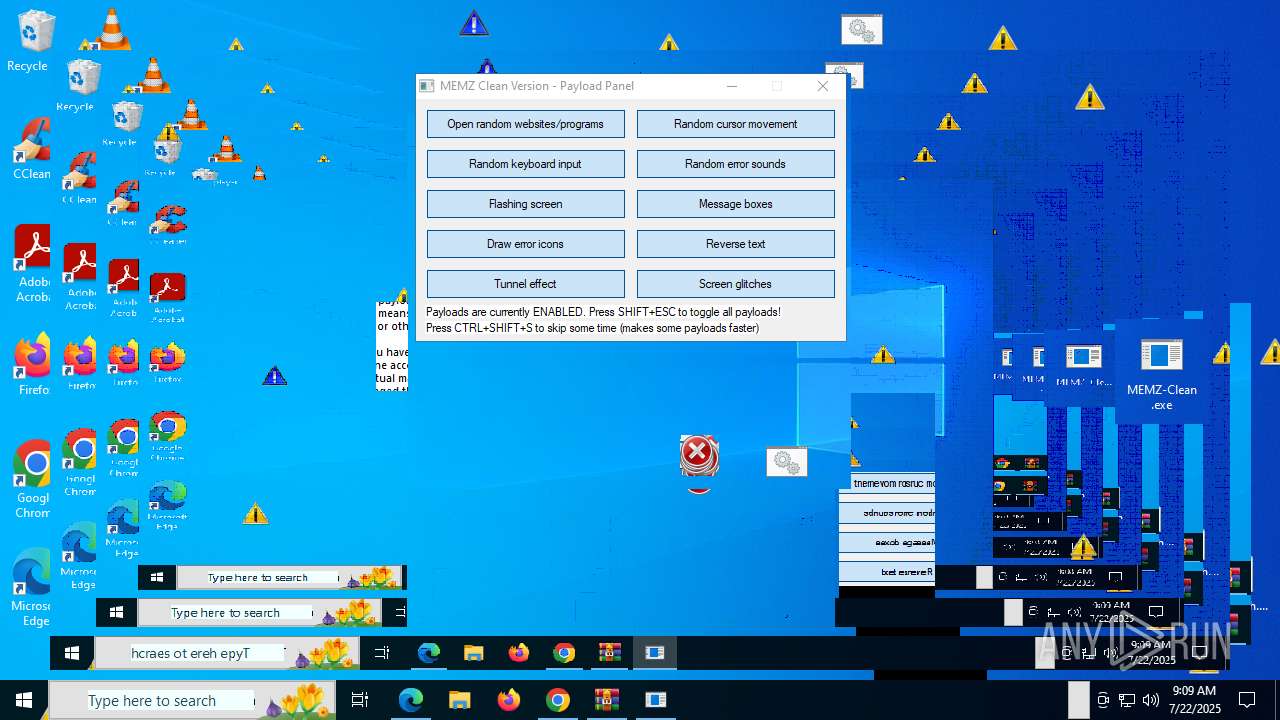Open the Meet Now tray icon

1103,700
